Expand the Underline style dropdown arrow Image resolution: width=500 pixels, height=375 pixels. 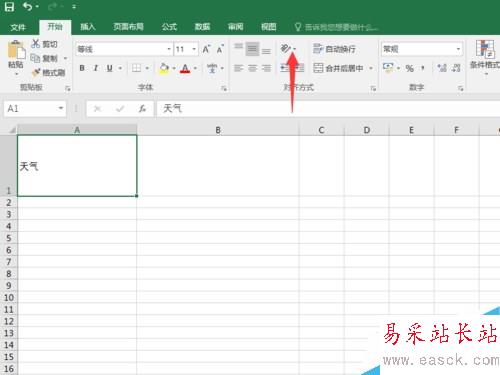coord(120,68)
